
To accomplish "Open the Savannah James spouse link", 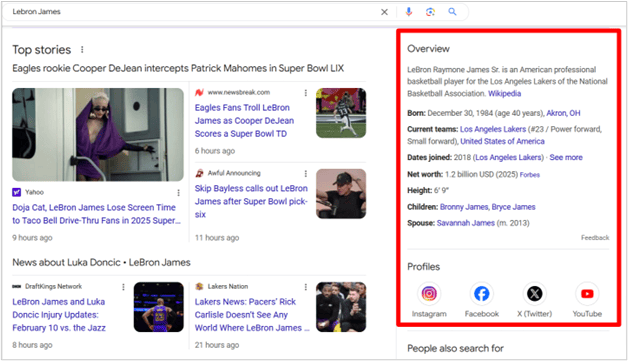I will click(x=465, y=223).
